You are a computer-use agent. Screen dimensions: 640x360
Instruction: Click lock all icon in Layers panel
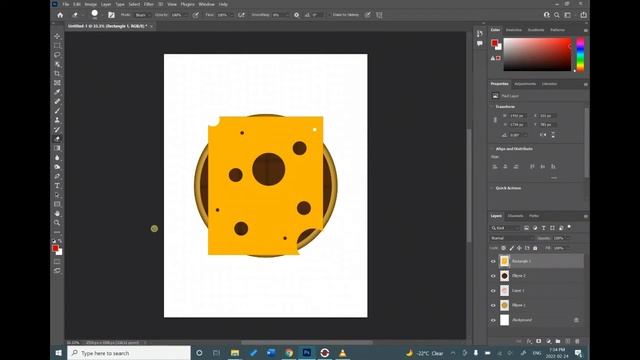point(535,248)
